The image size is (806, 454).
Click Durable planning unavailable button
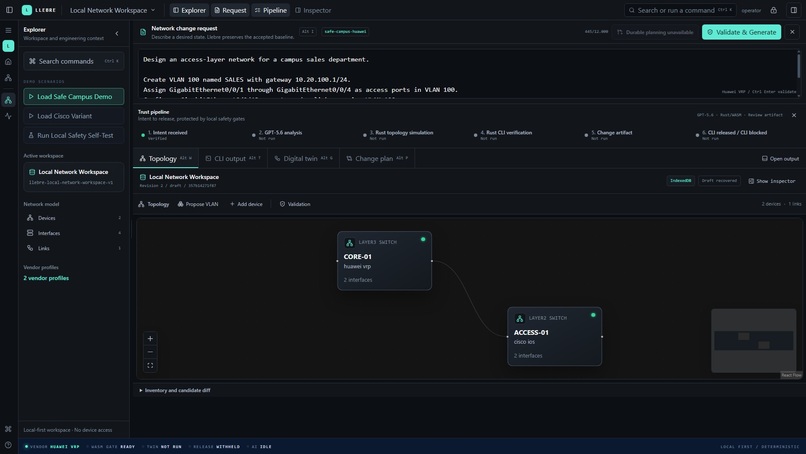coord(655,32)
